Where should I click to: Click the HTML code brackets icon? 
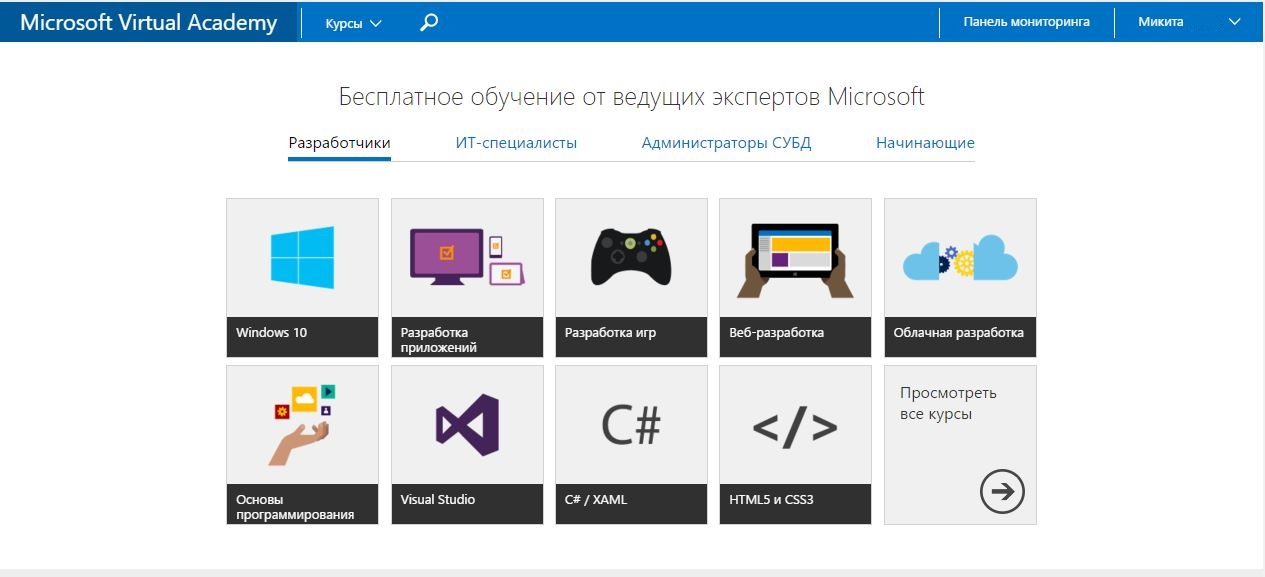pos(795,426)
